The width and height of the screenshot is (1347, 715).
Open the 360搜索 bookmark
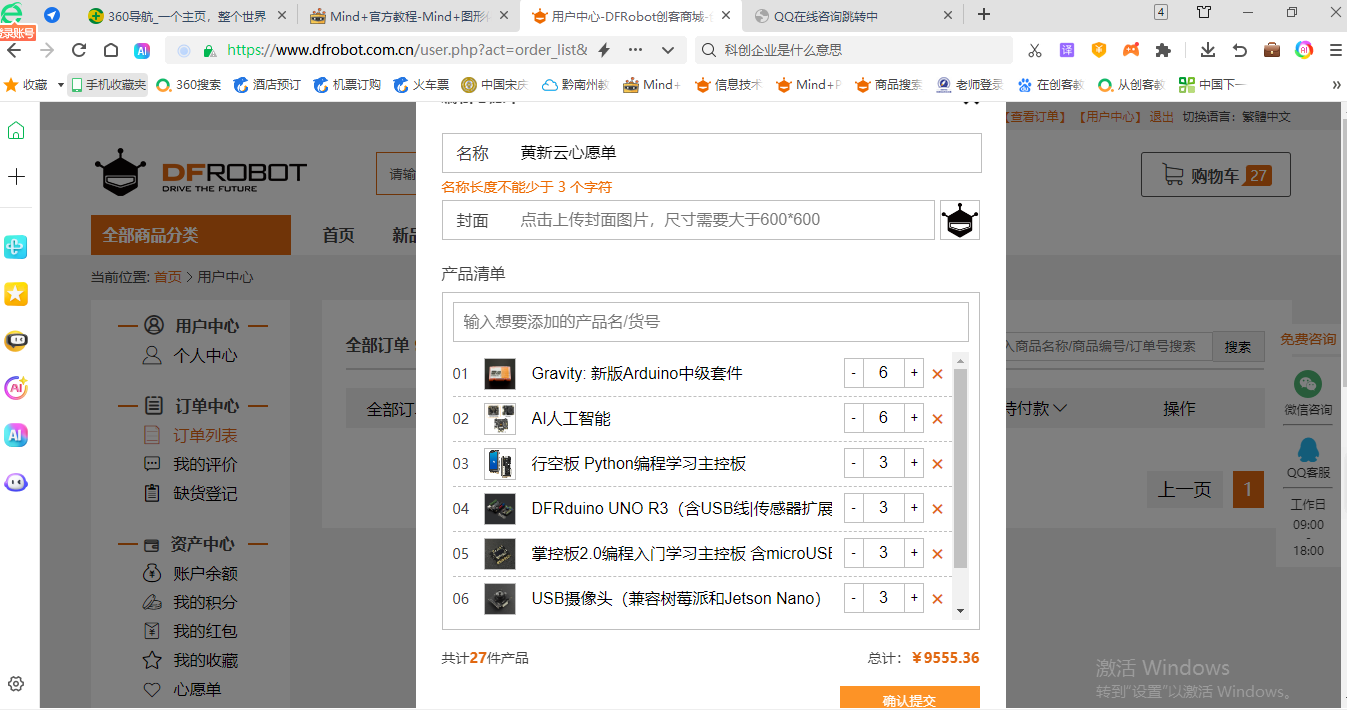click(189, 85)
